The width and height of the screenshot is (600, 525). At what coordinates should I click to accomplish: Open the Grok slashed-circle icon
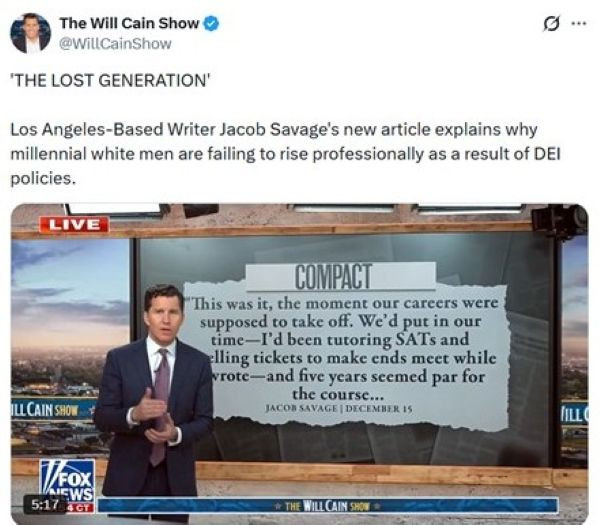click(x=552, y=24)
